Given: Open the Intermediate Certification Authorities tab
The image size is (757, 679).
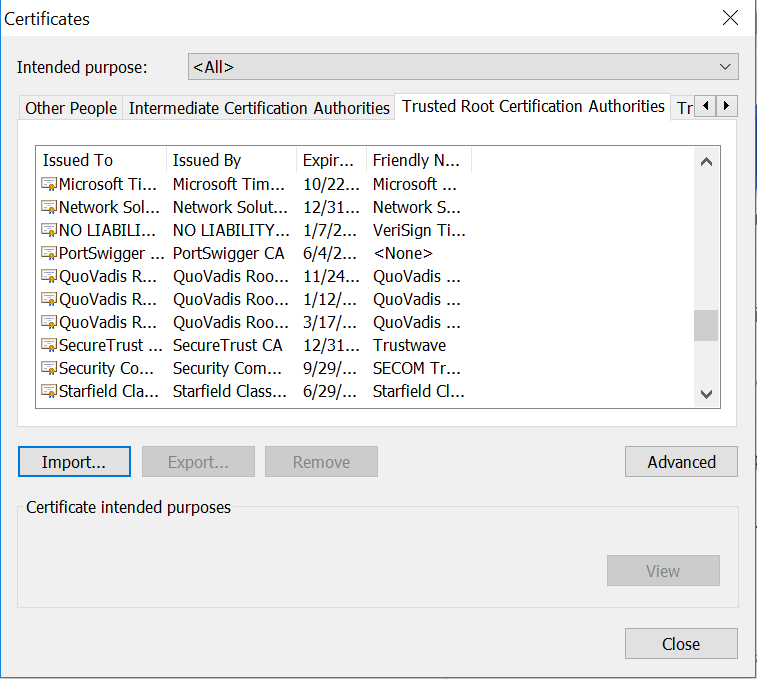Looking at the screenshot, I should pos(259,108).
